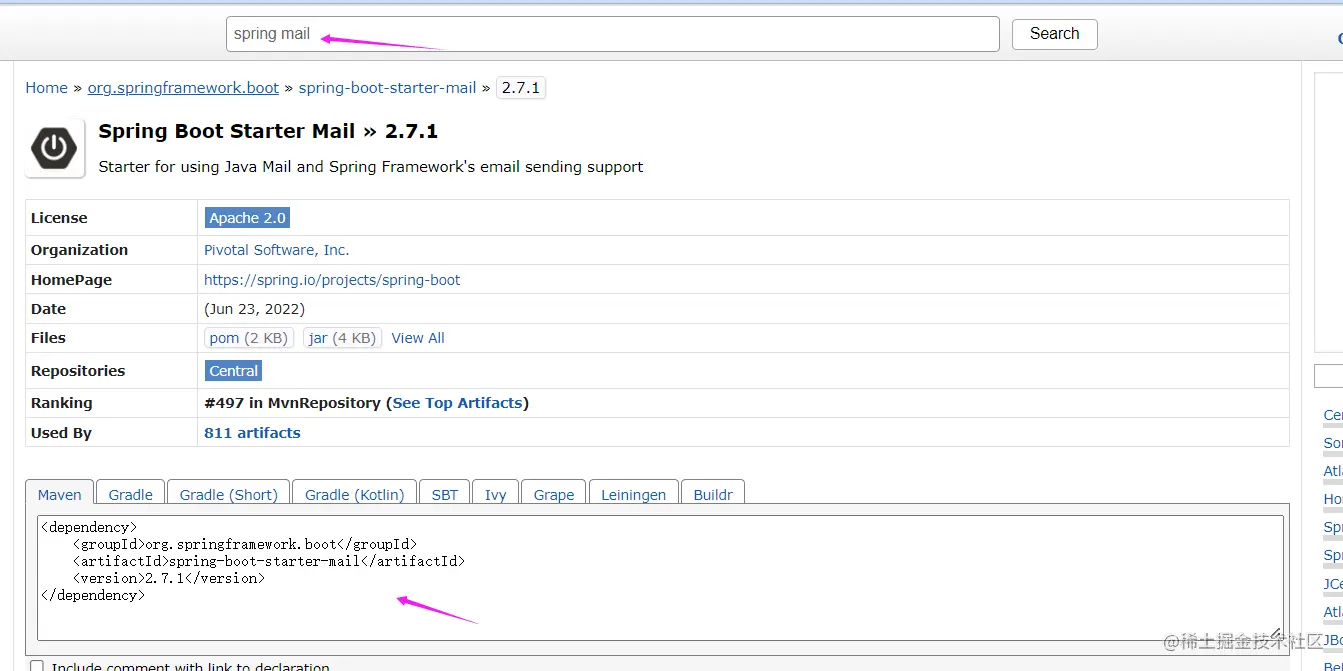Click the "Spring Boot Starter Mail » 2.7.1" heading
Viewport: 1343px width, 671px height.
click(x=268, y=131)
